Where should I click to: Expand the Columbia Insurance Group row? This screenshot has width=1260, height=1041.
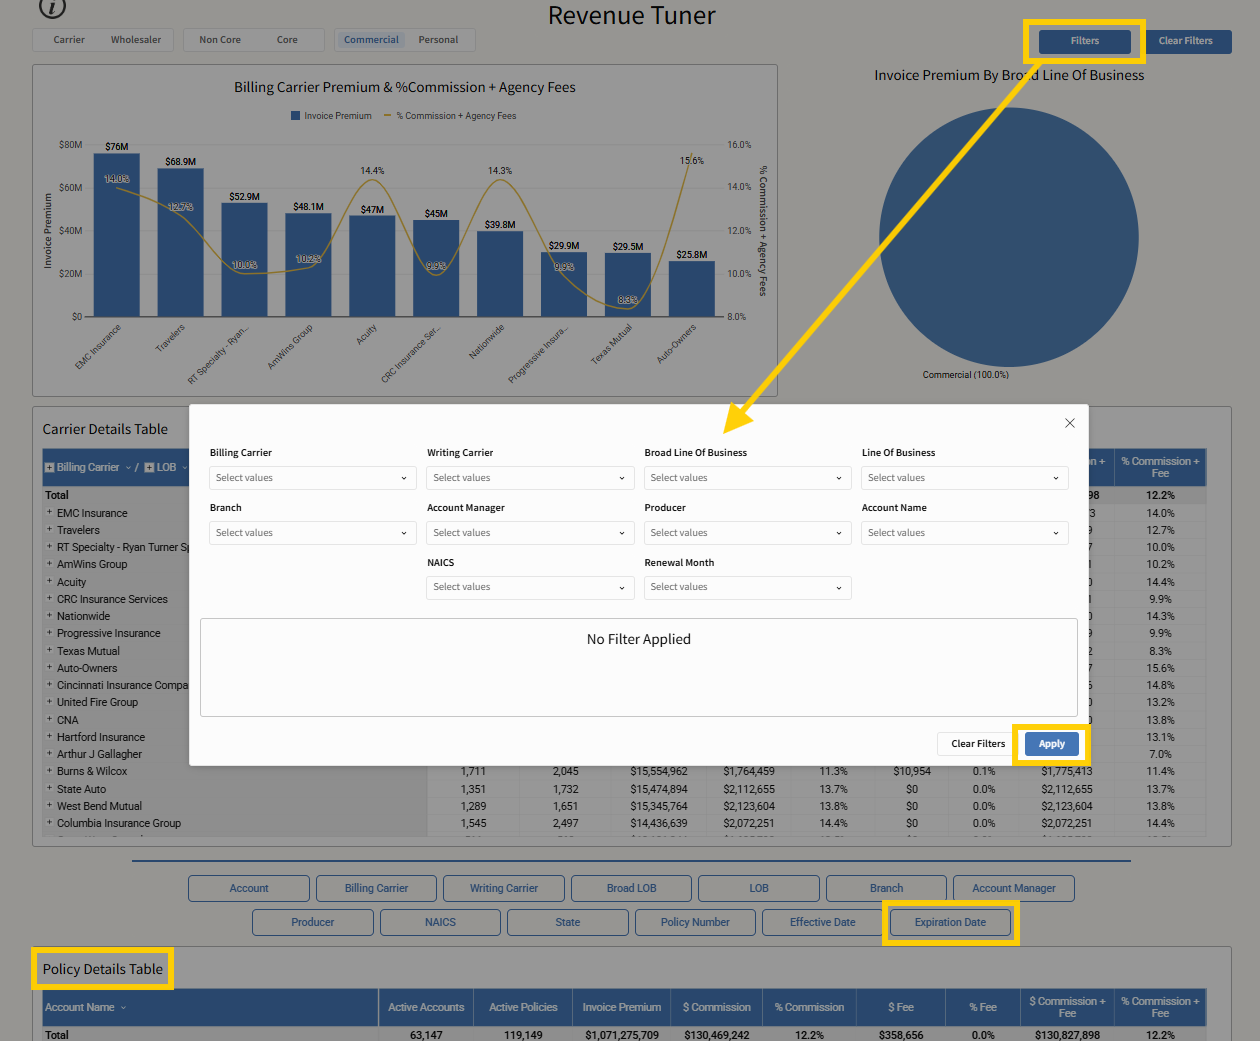click(x=49, y=822)
